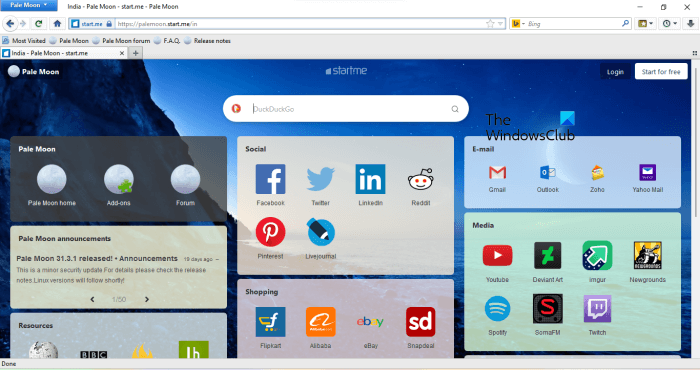
Task: Open the Youtube icon
Action: pyautogui.click(x=497, y=256)
